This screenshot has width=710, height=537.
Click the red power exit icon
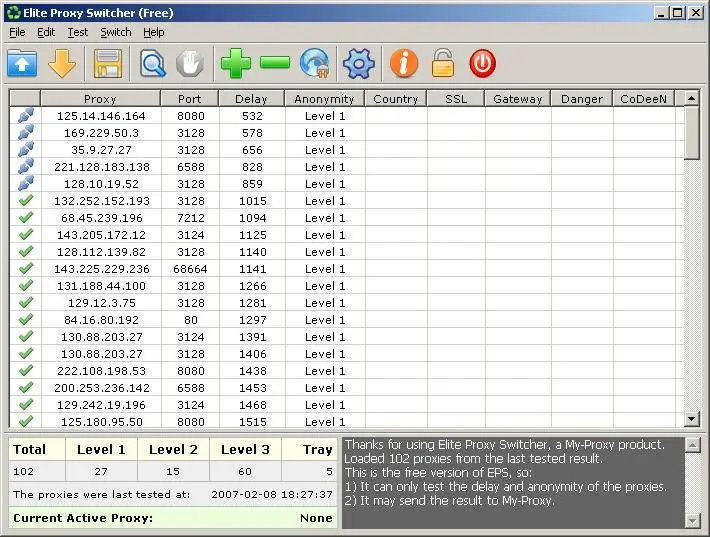(x=482, y=63)
